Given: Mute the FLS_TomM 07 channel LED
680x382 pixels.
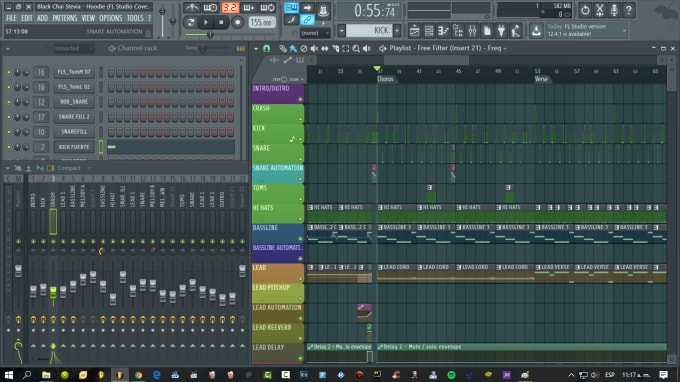Looking at the screenshot, I should click(x=8, y=72).
